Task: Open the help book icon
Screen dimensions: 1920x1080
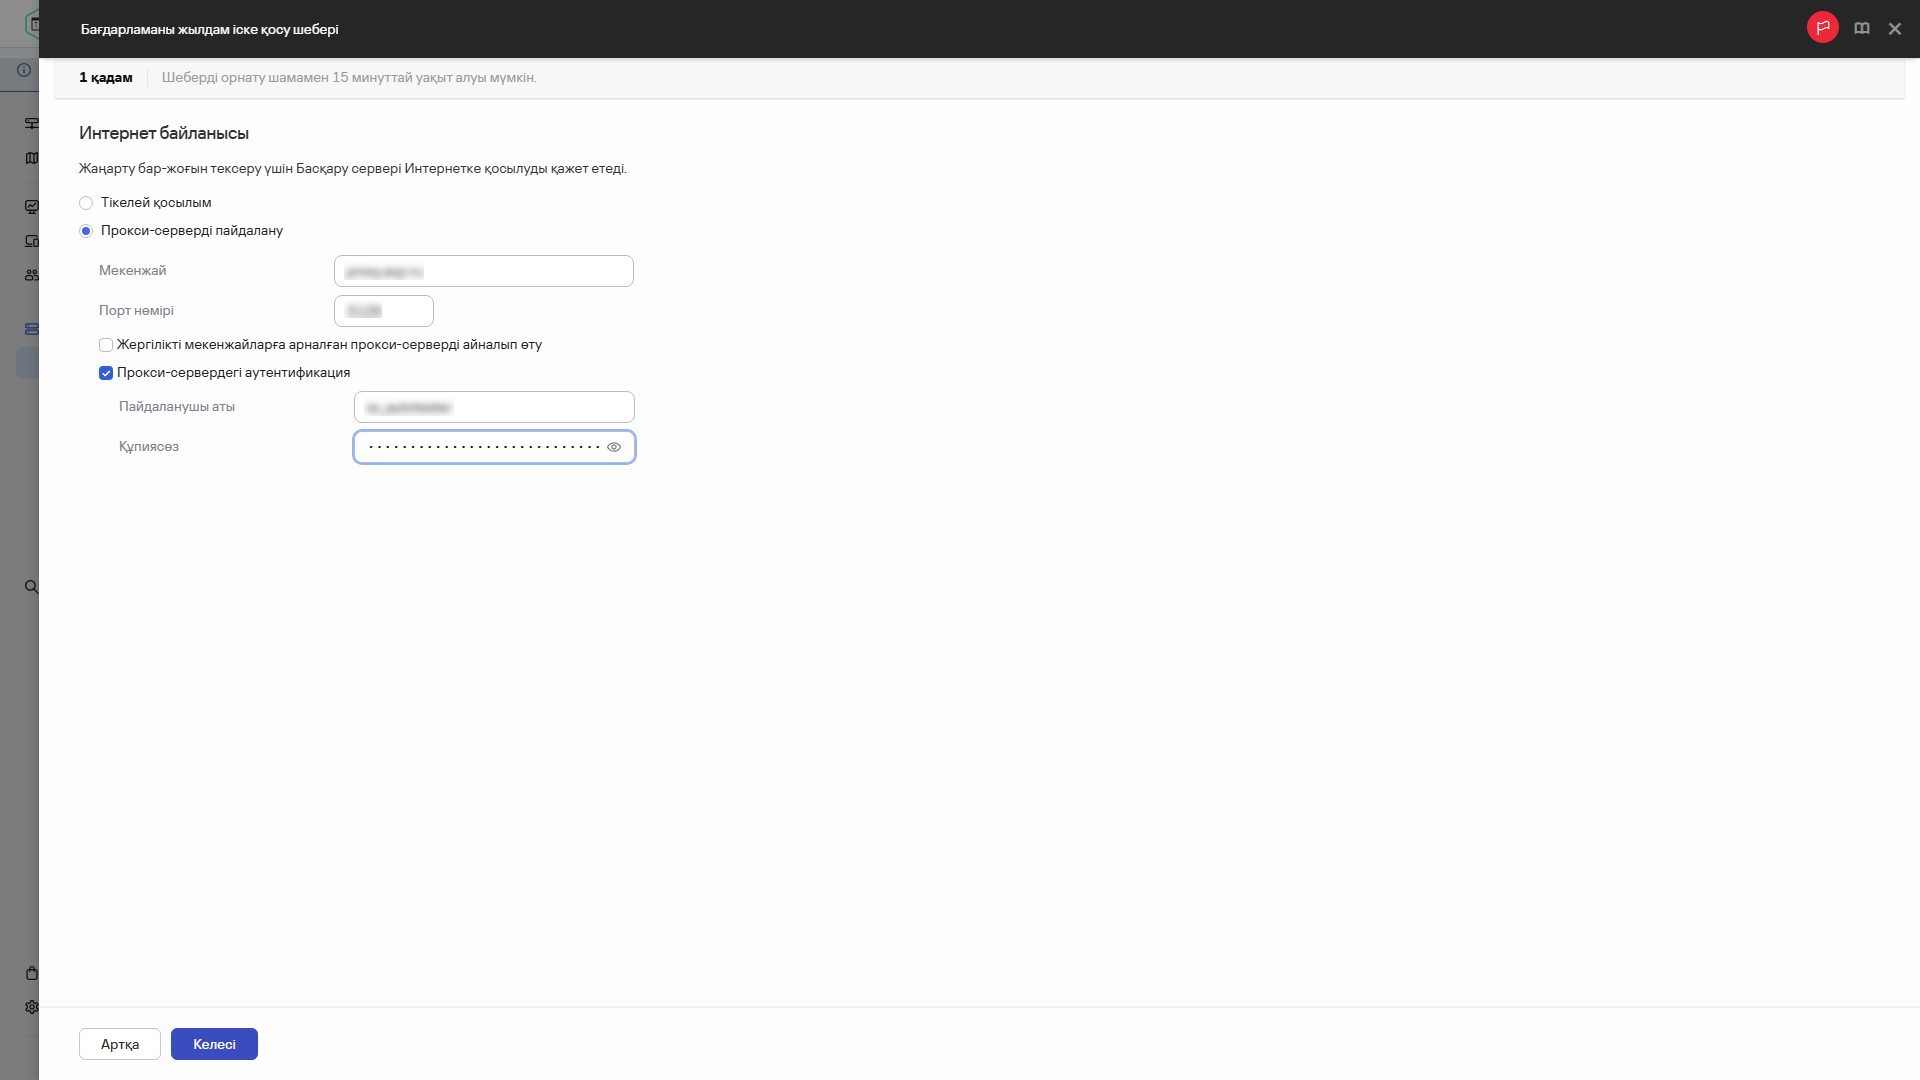Action: 1861,29
